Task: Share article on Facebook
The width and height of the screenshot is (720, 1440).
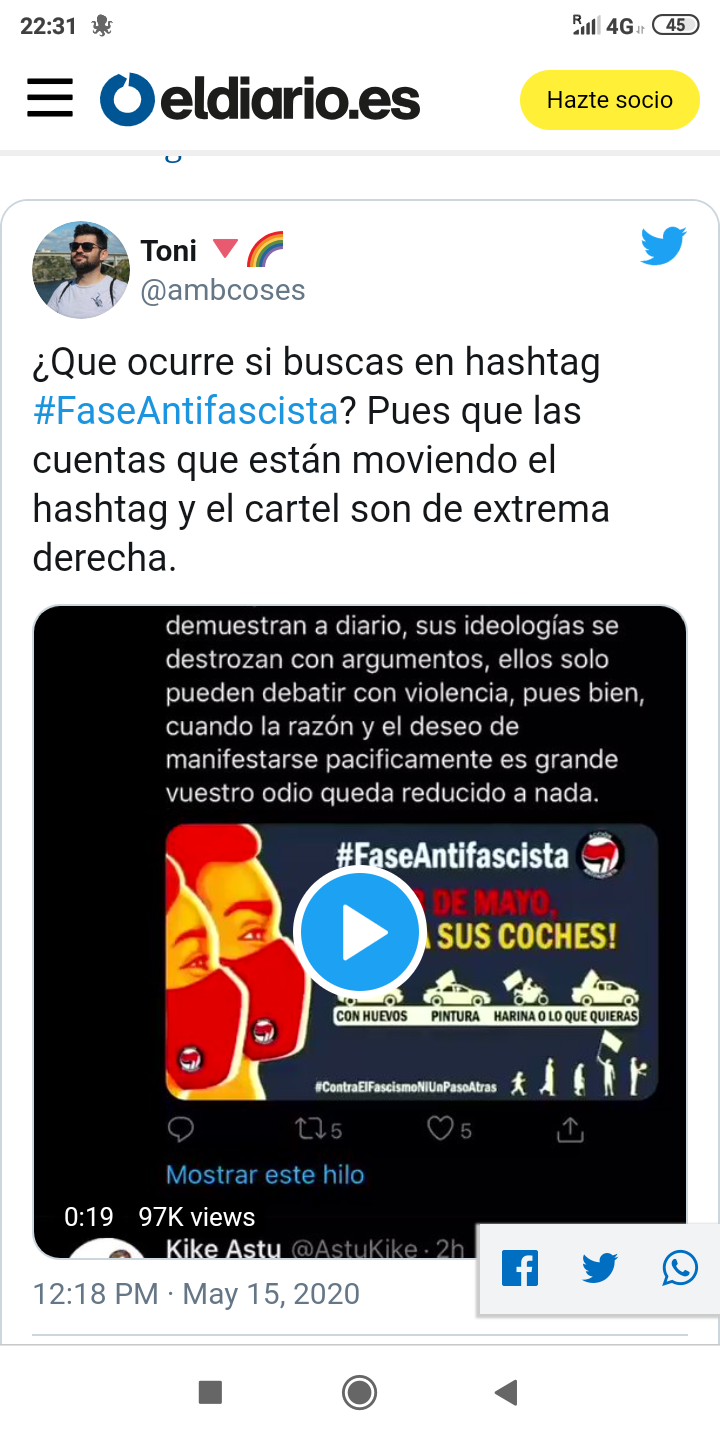Action: coord(520,1269)
